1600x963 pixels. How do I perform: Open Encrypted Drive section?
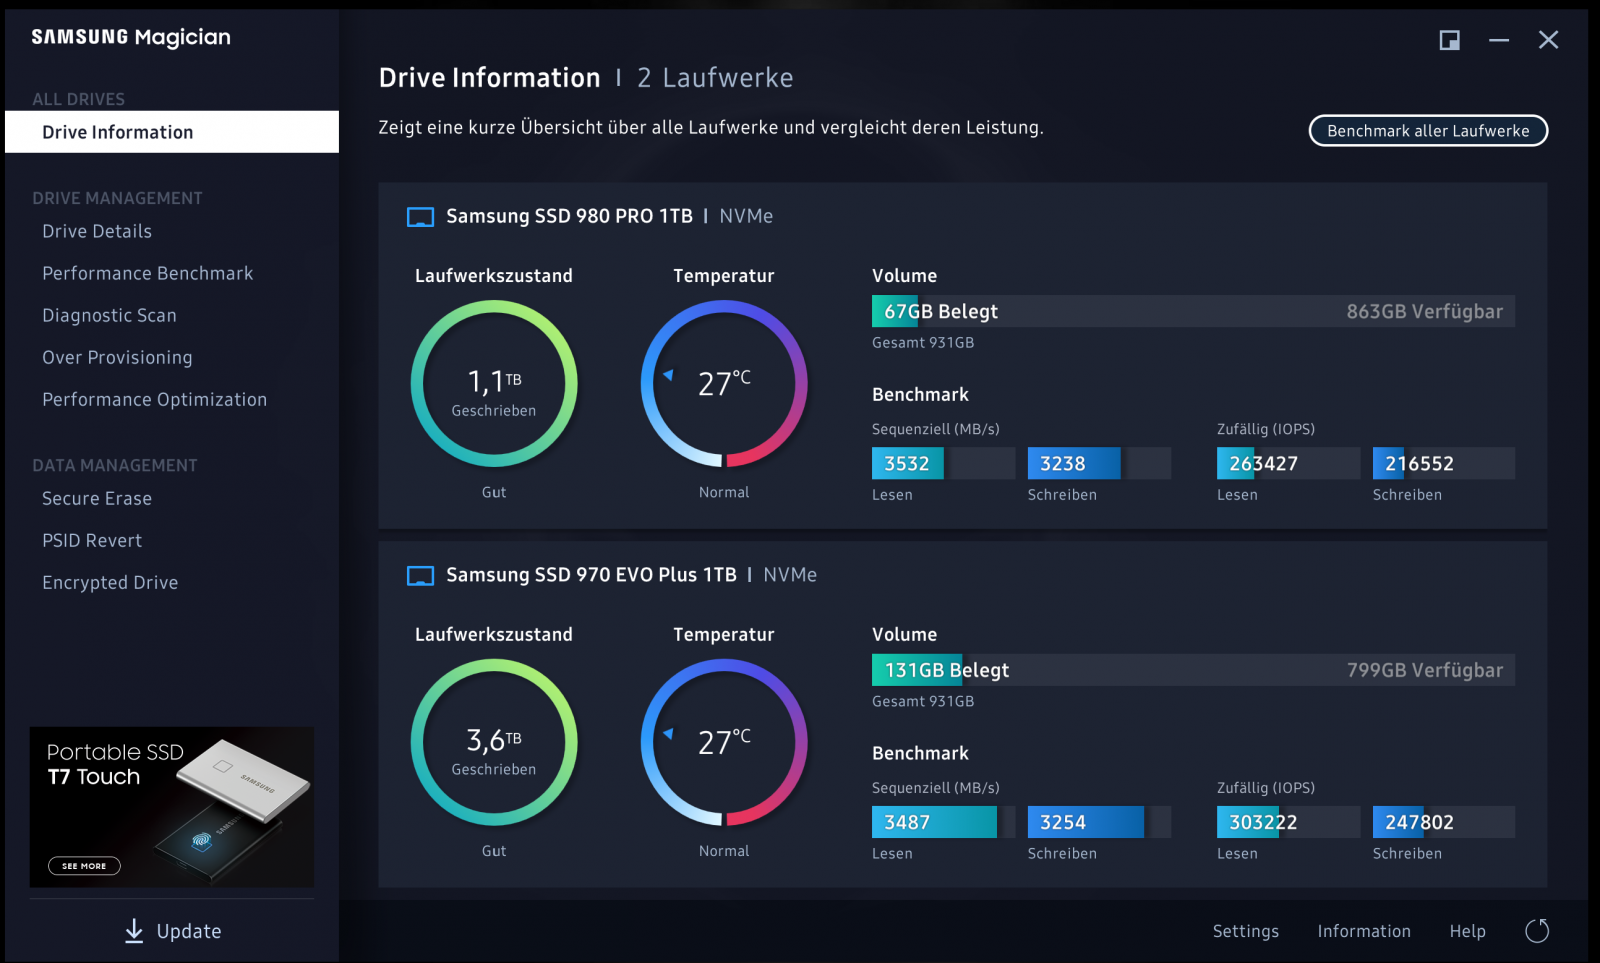coord(110,582)
